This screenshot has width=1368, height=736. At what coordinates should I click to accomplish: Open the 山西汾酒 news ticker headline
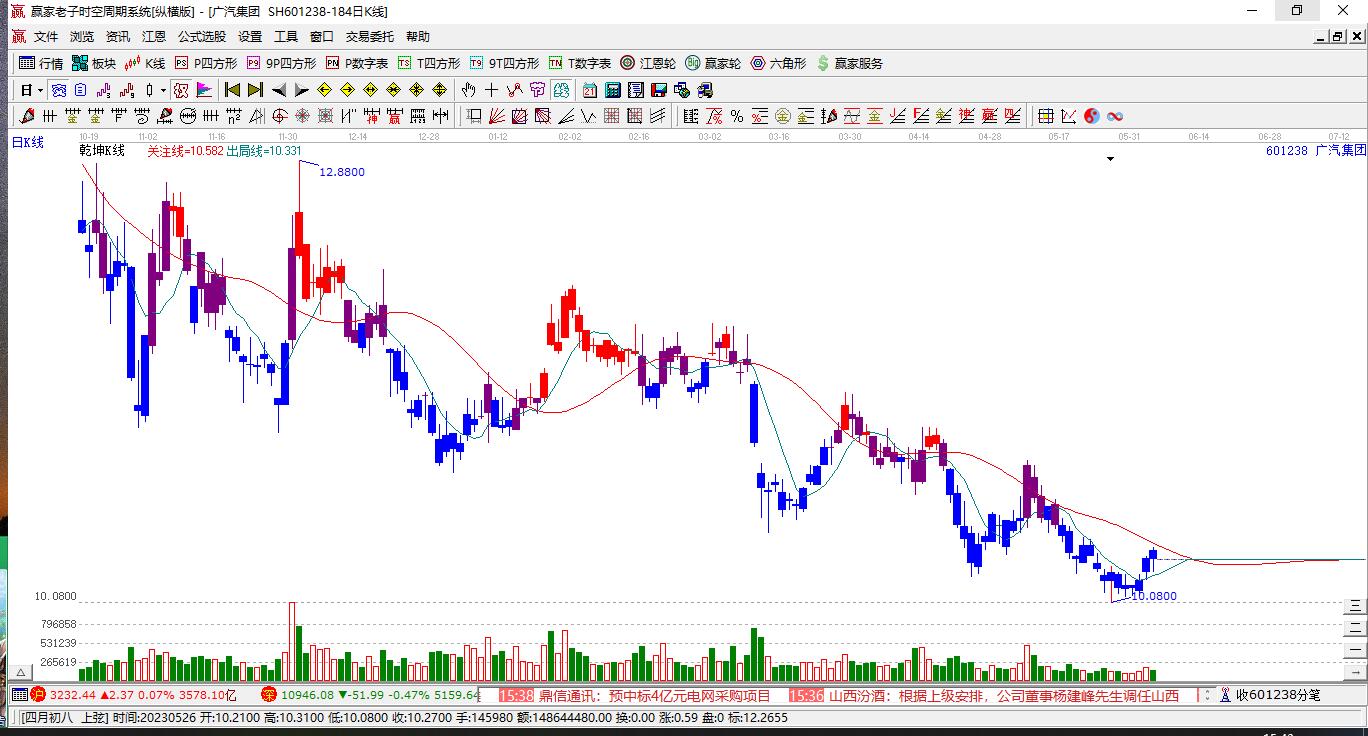(984, 695)
